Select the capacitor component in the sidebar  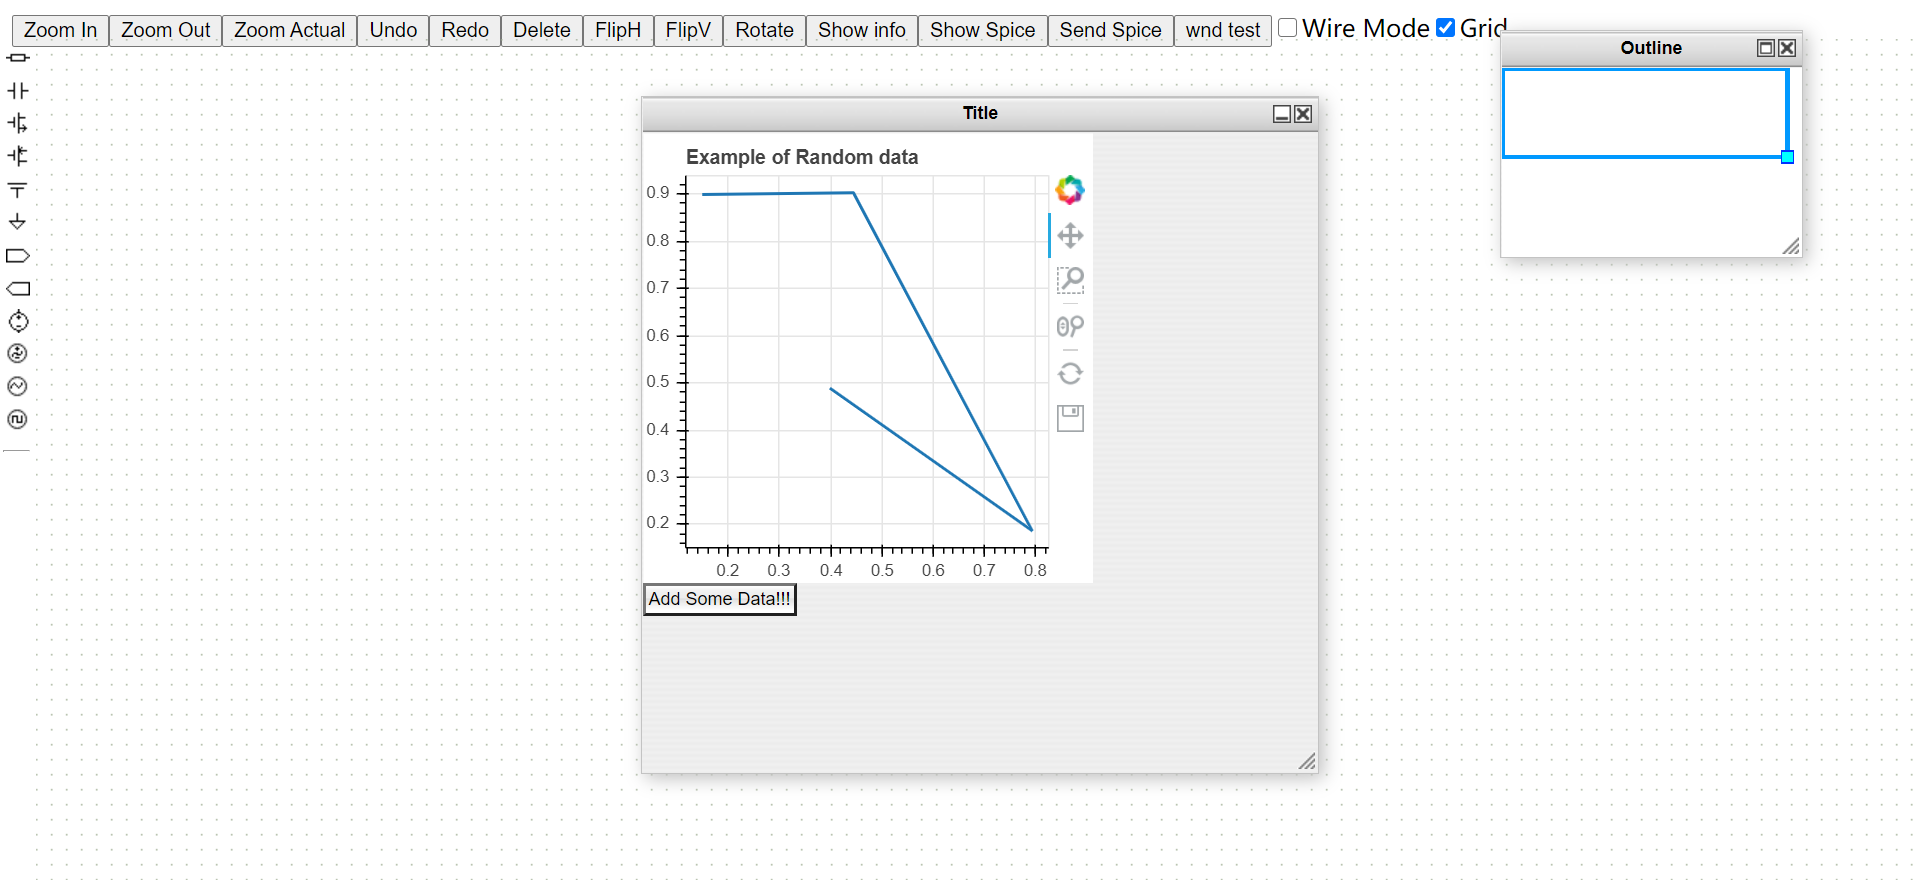click(x=17, y=91)
